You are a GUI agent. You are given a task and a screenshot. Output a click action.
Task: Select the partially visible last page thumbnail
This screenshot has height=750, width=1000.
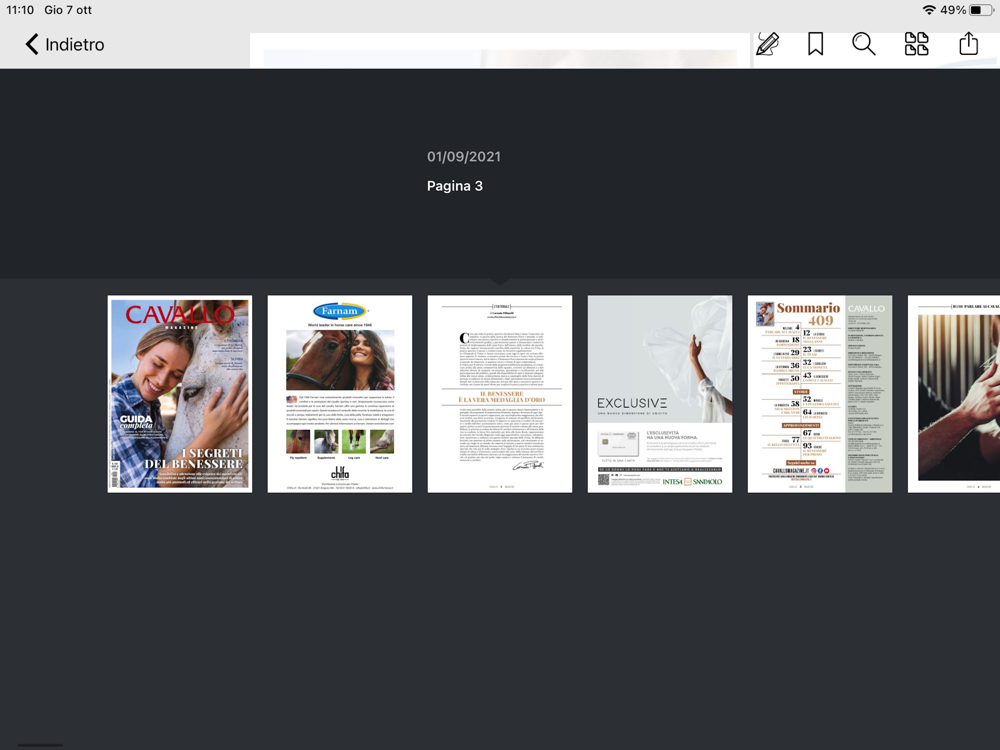pyautogui.click(x=954, y=393)
